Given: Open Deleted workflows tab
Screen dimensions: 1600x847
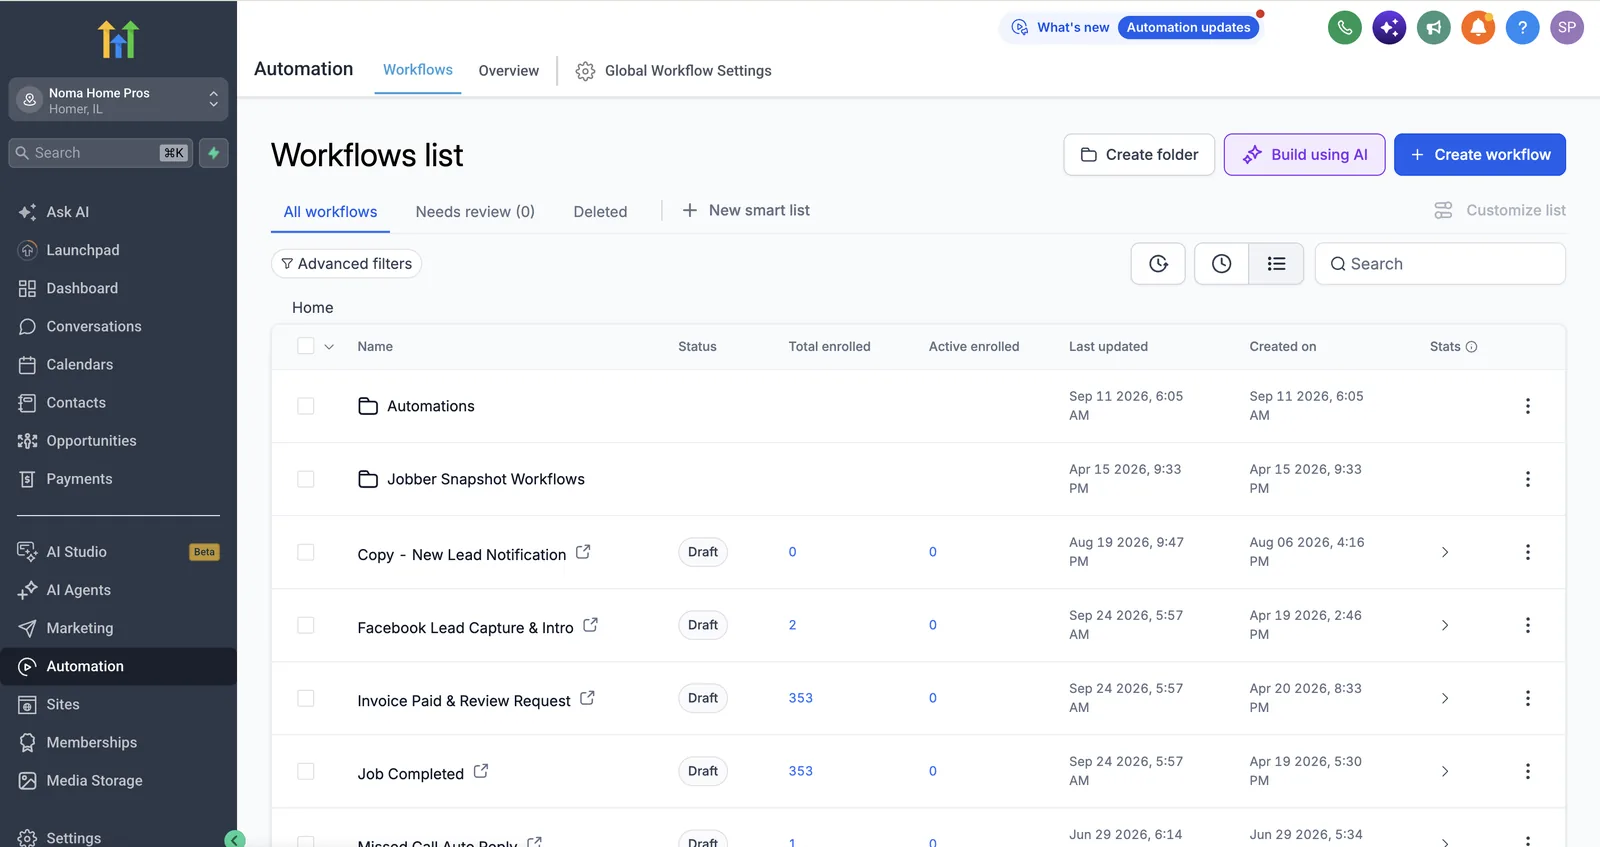Looking at the screenshot, I should 600,212.
